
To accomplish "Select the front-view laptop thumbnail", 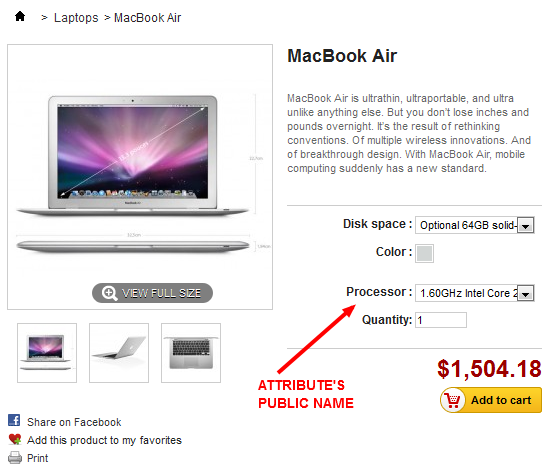I will [x=47, y=353].
